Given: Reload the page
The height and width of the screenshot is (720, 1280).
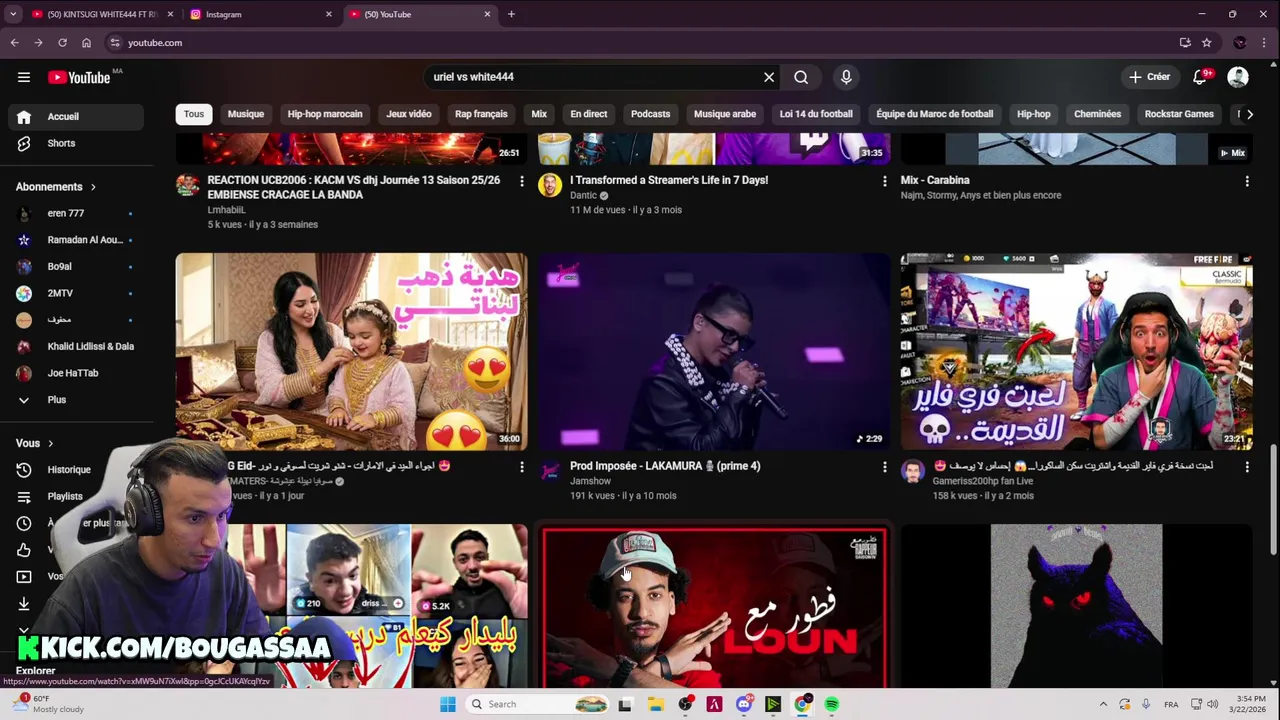Looking at the screenshot, I should click(x=62, y=43).
